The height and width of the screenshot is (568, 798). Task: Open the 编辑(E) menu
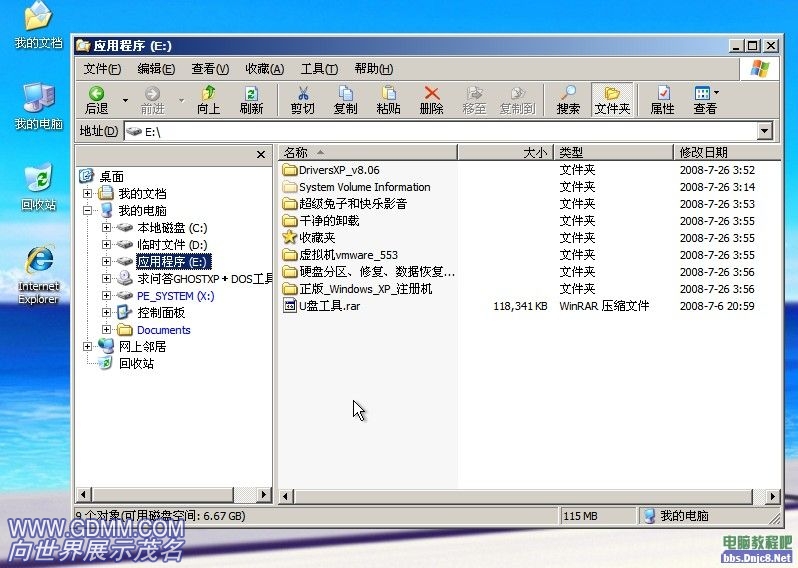(156, 69)
